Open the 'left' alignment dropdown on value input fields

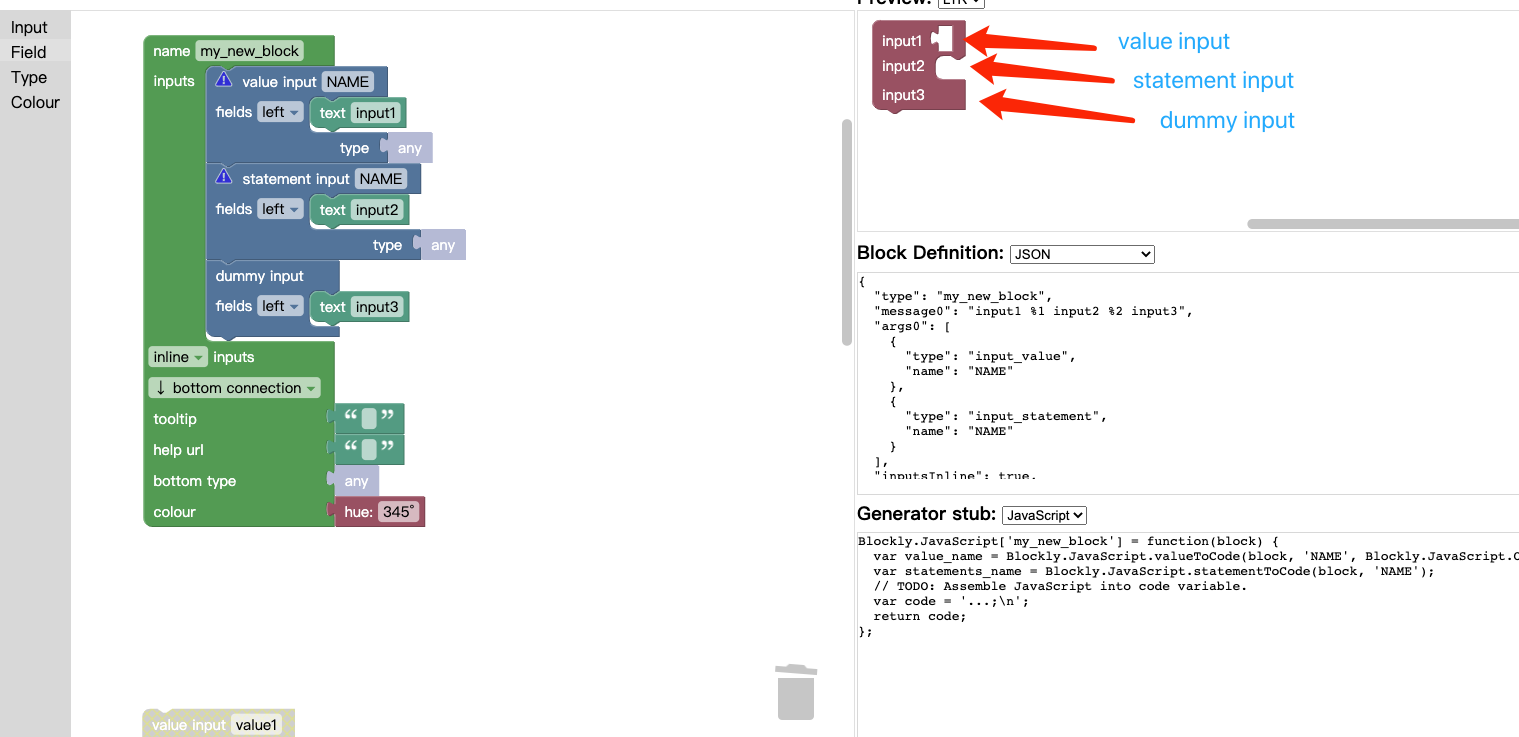click(x=280, y=112)
